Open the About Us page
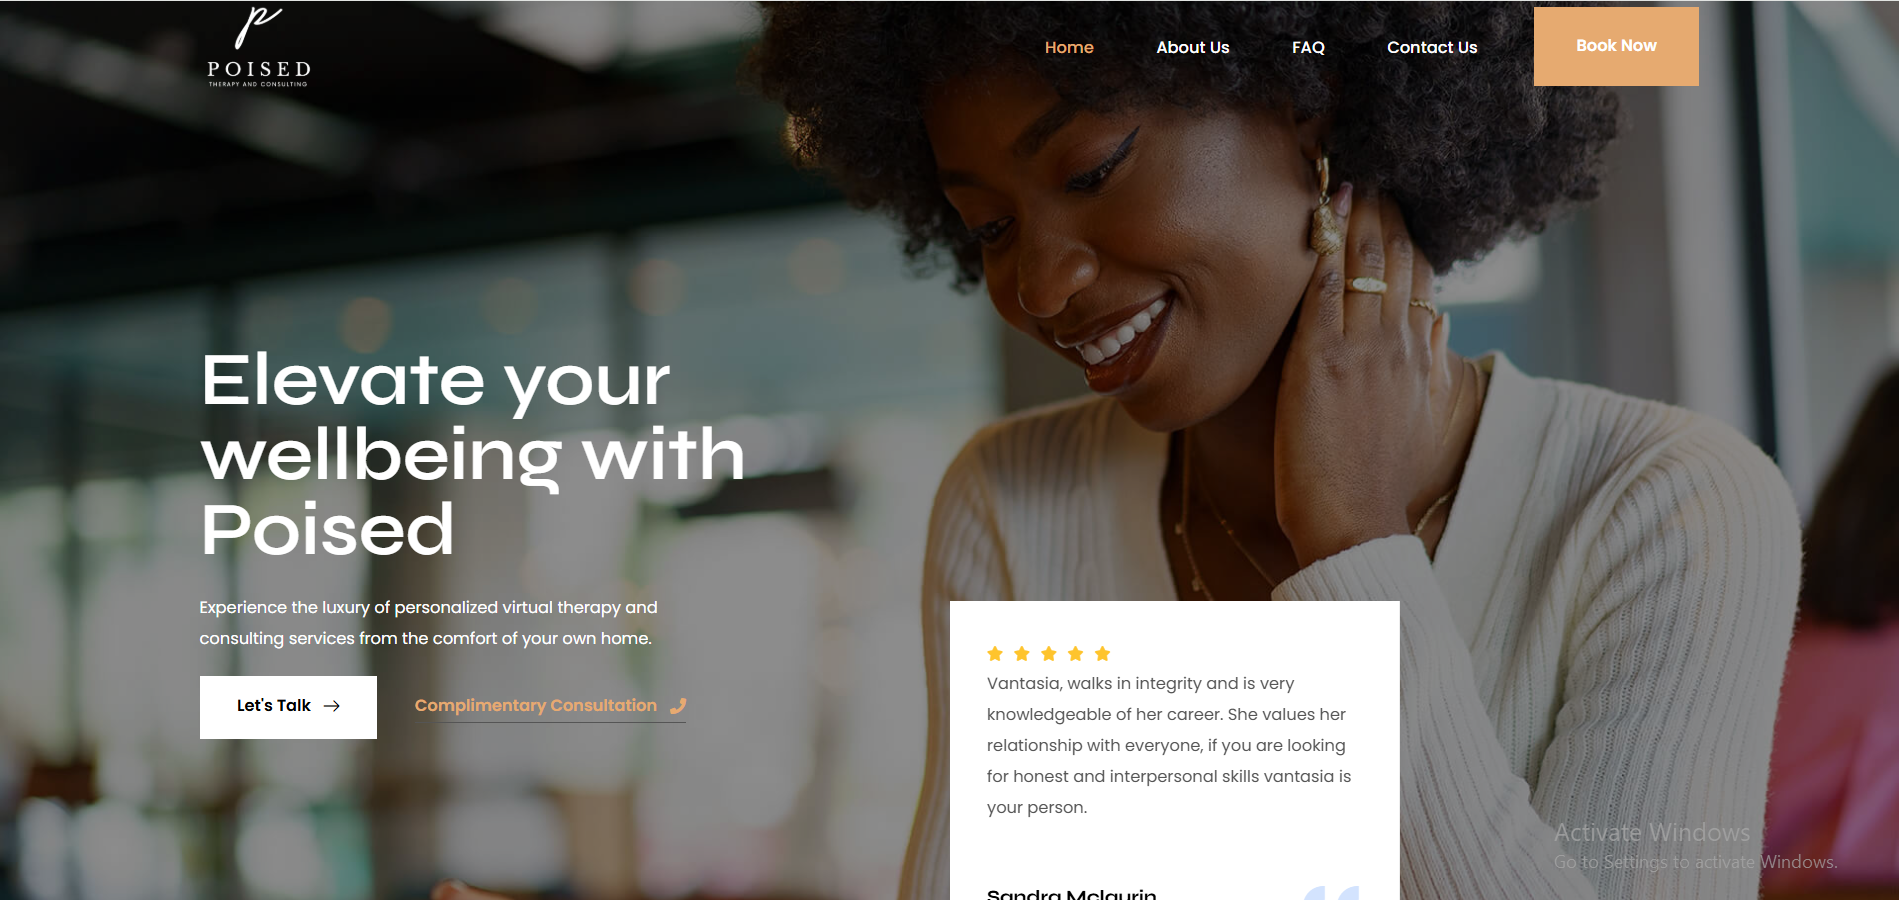Image resolution: width=1899 pixels, height=900 pixels. (x=1192, y=47)
